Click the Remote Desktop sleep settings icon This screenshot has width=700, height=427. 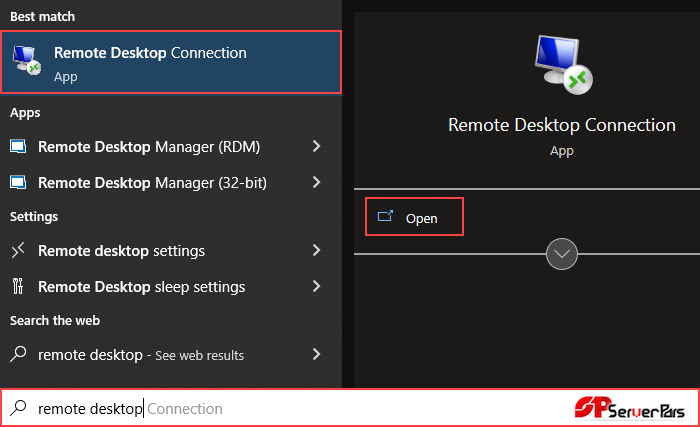[x=18, y=286]
